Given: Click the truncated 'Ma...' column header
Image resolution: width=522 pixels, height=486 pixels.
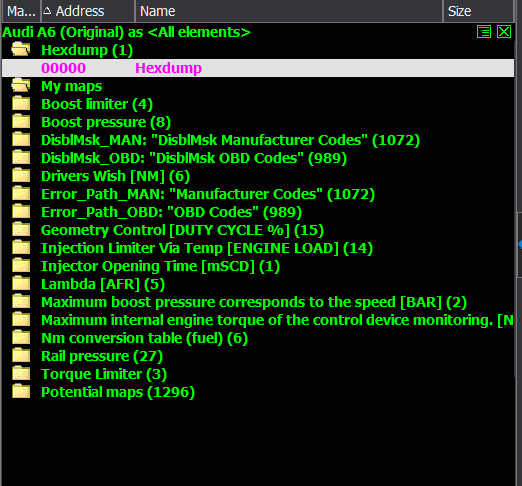Looking at the screenshot, I should pos(21,11).
